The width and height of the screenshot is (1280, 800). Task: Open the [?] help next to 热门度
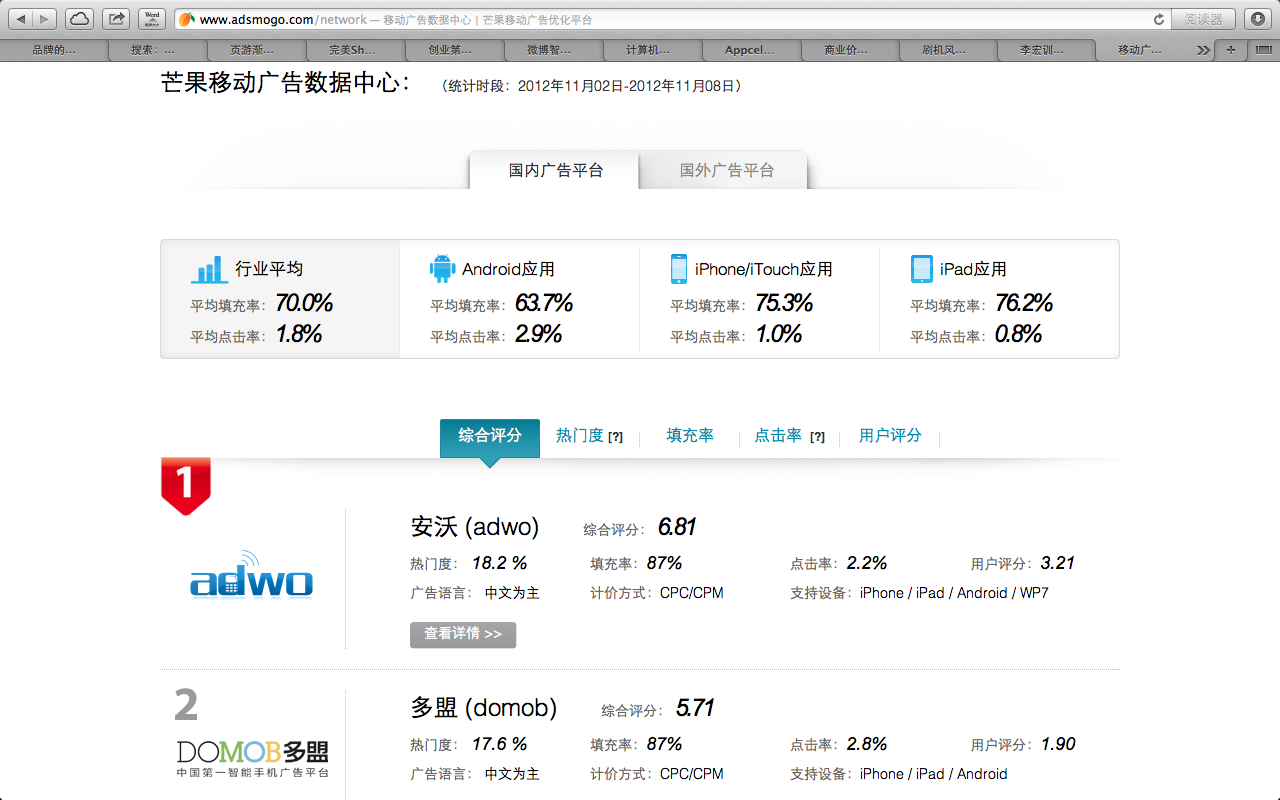(x=616, y=437)
